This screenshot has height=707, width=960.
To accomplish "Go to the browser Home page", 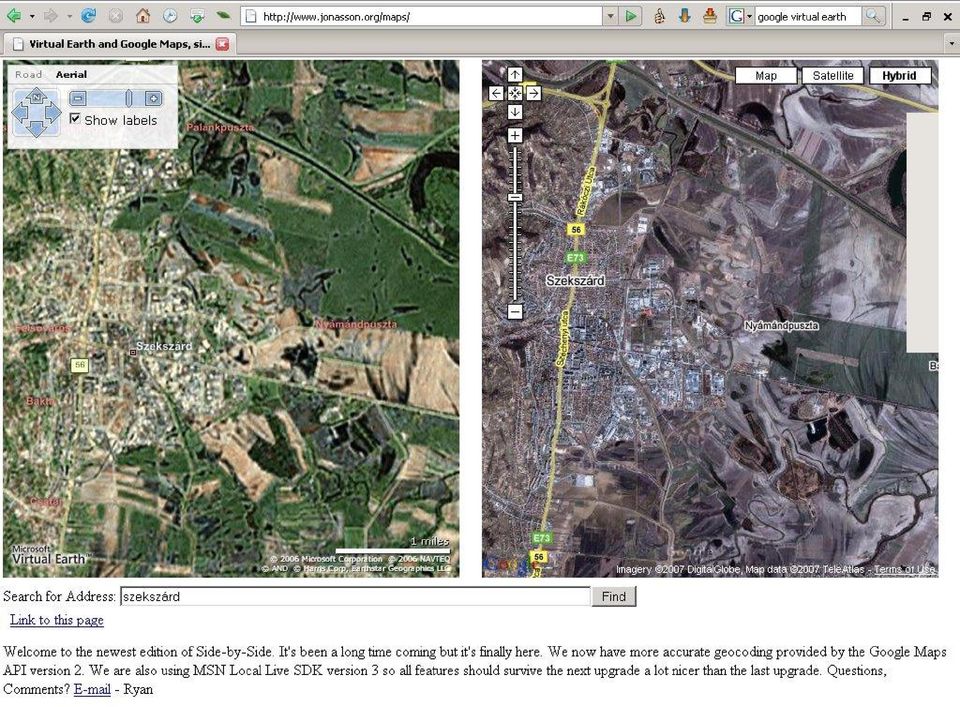I will click(143, 16).
